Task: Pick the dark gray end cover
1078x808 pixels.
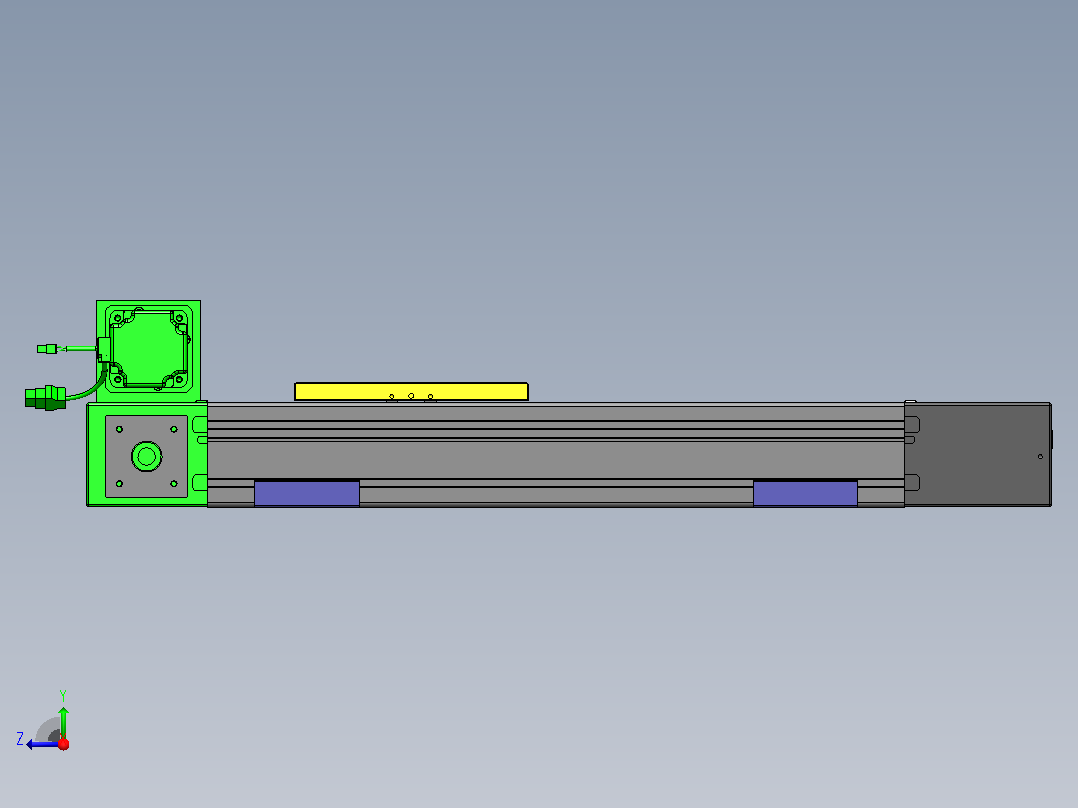Action: [978, 455]
